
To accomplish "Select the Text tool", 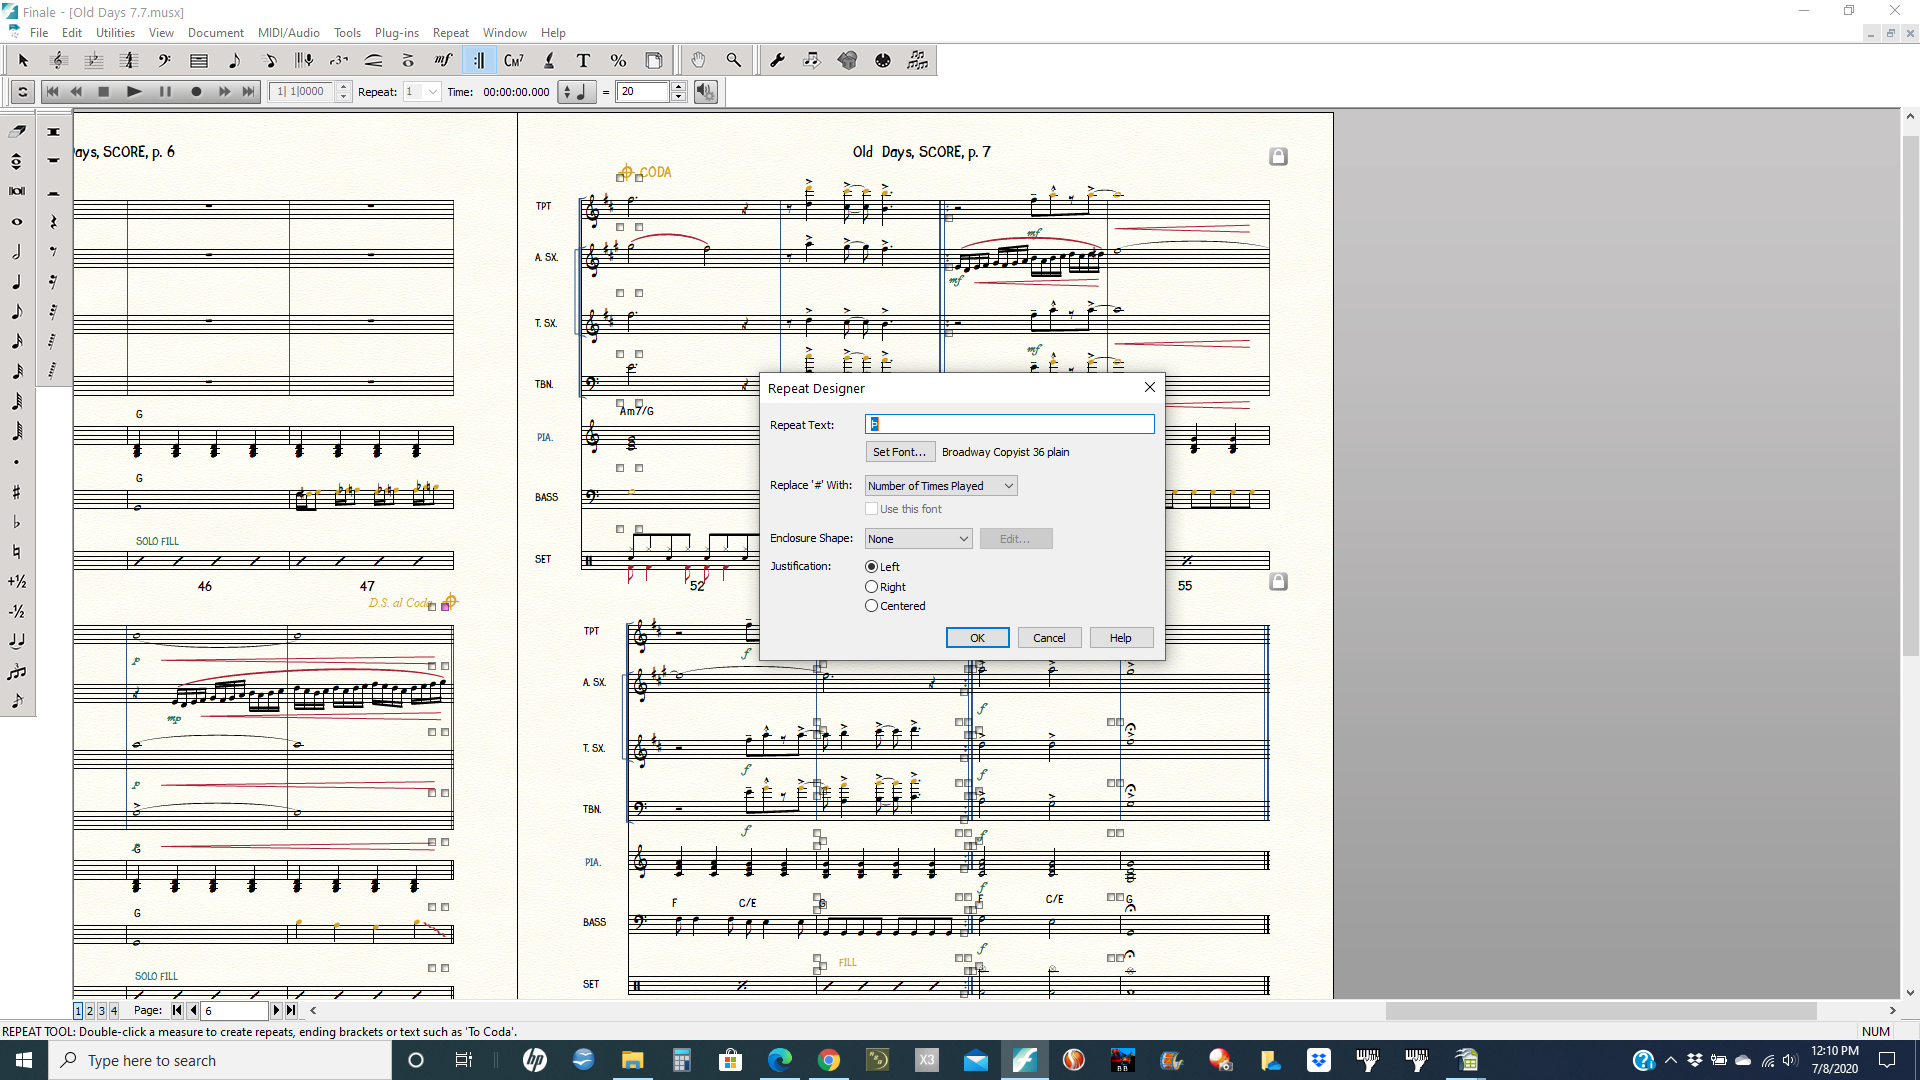I will (583, 61).
